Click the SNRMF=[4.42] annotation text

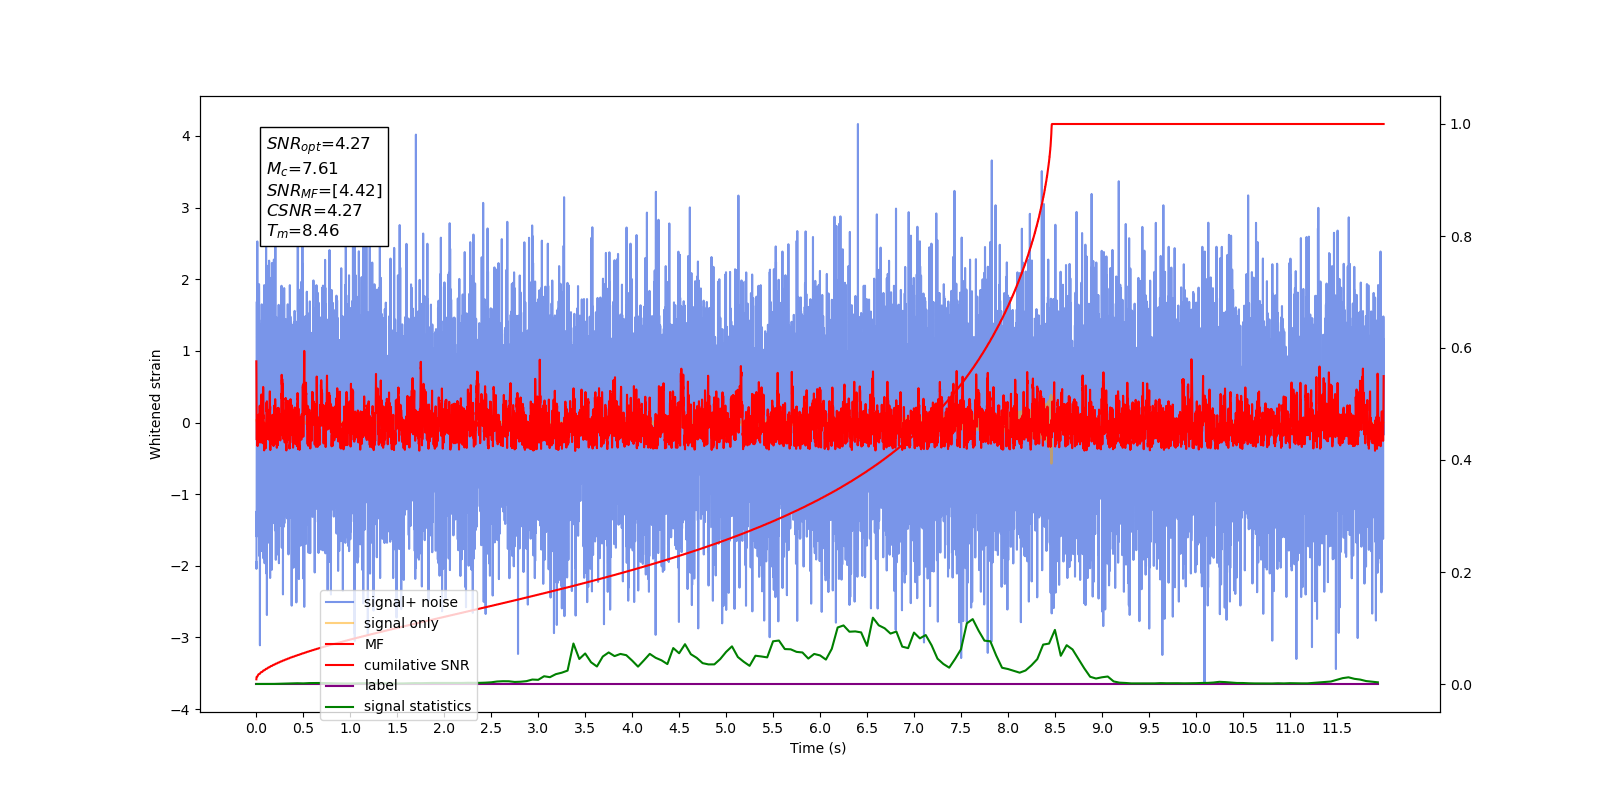pyautogui.click(x=324, y=190)
